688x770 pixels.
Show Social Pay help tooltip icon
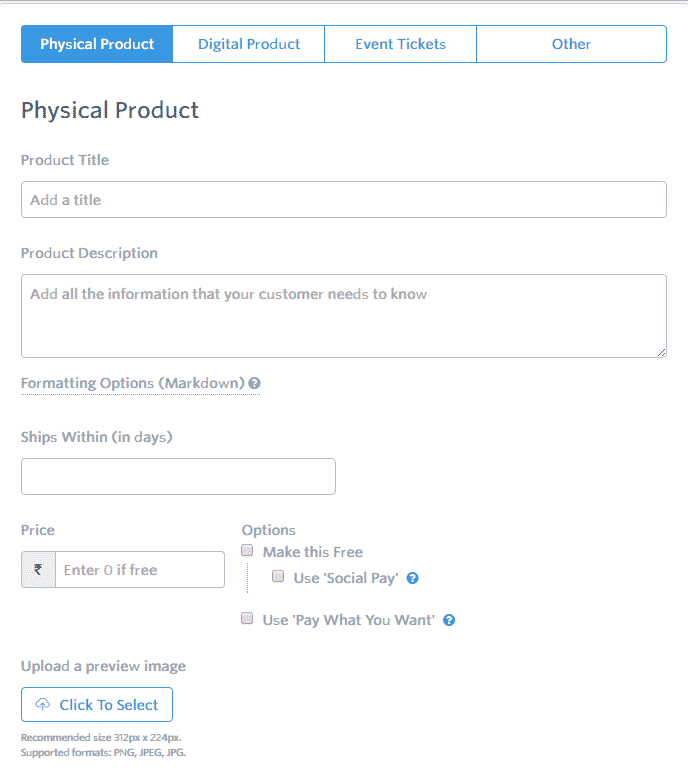click(413, 578)
